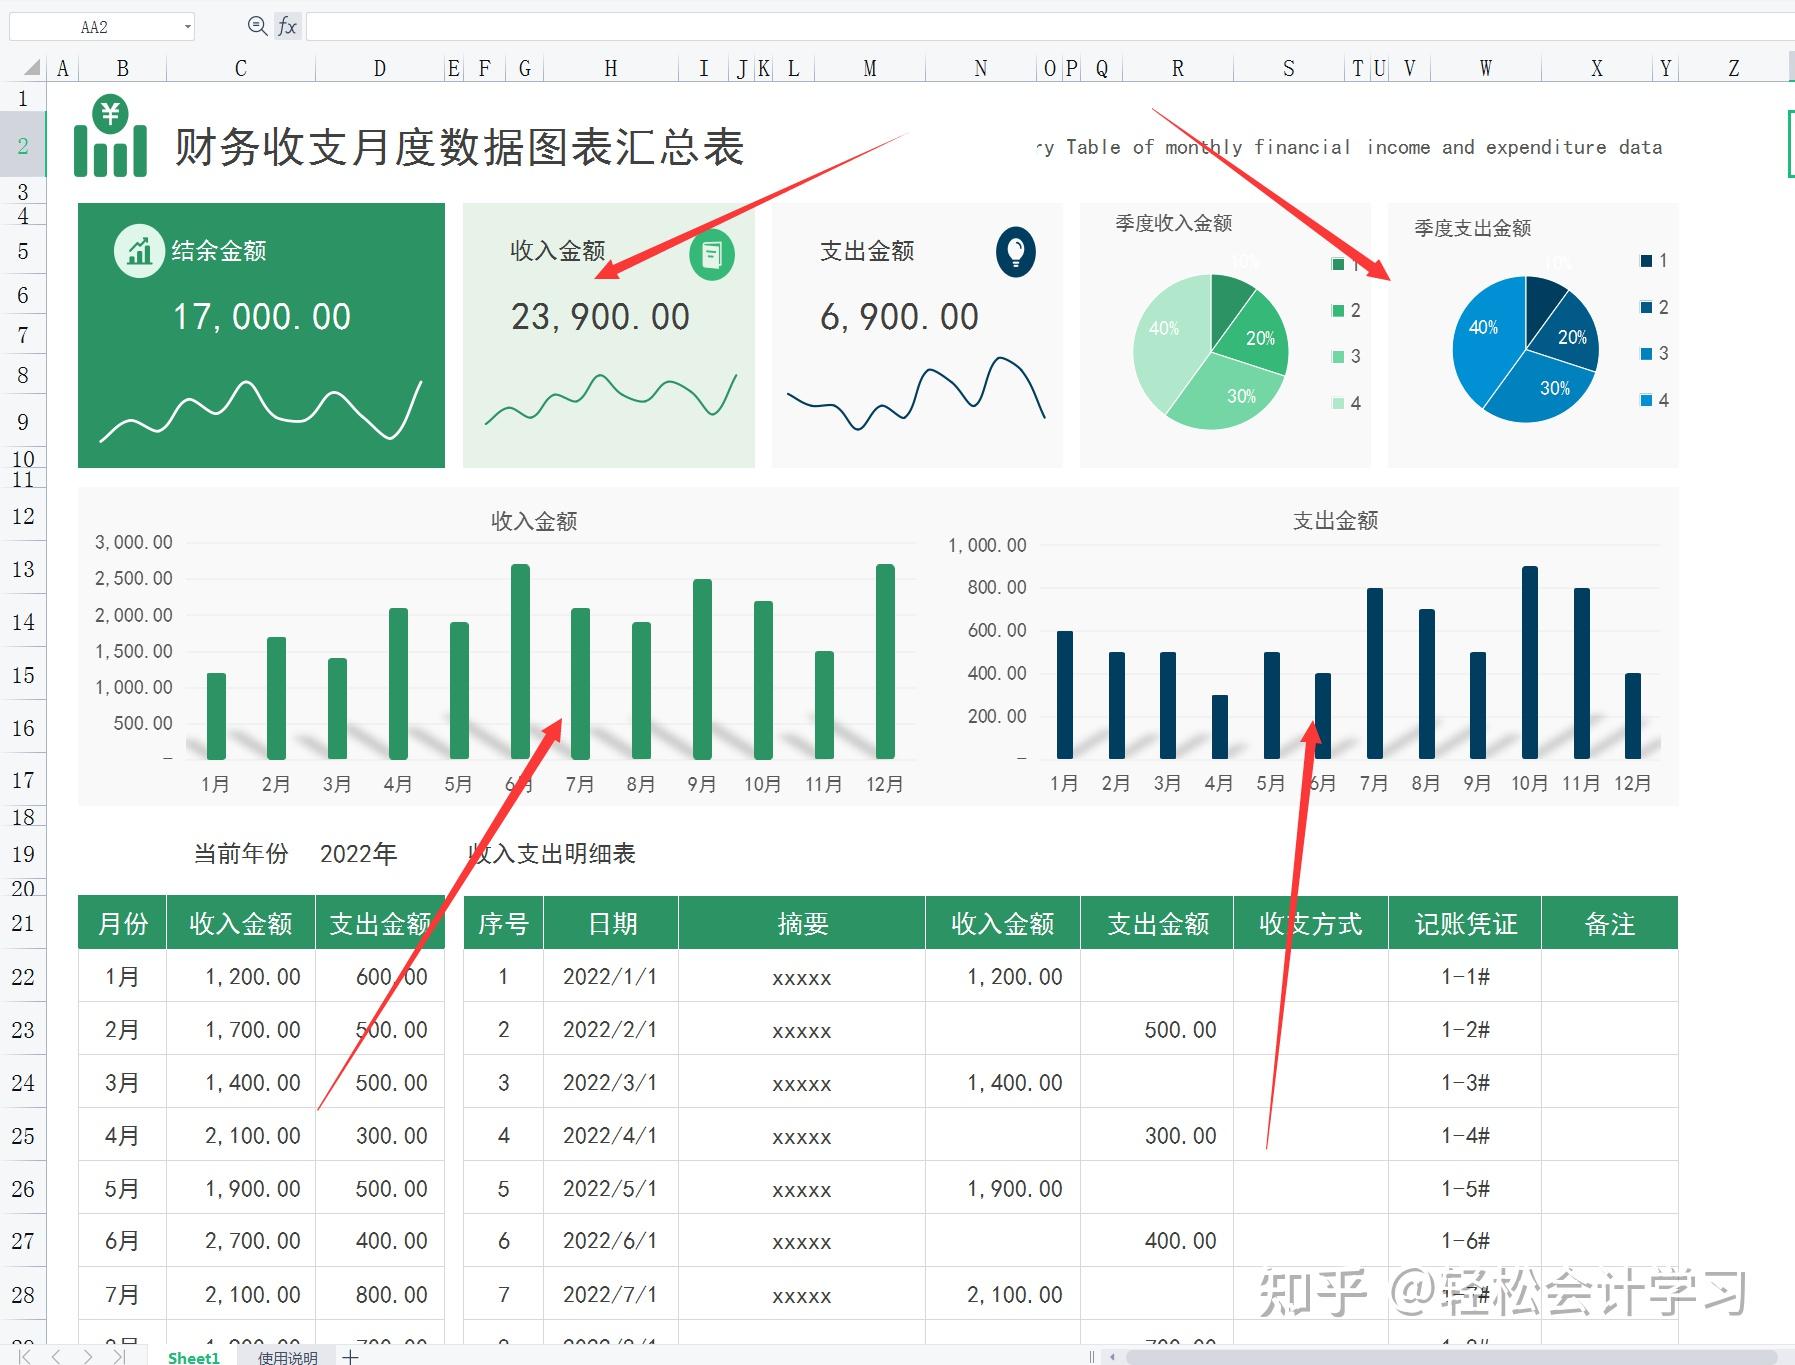Click the balance chart icon beside 结余金额

pyautogui.click(x=139, y=250)
